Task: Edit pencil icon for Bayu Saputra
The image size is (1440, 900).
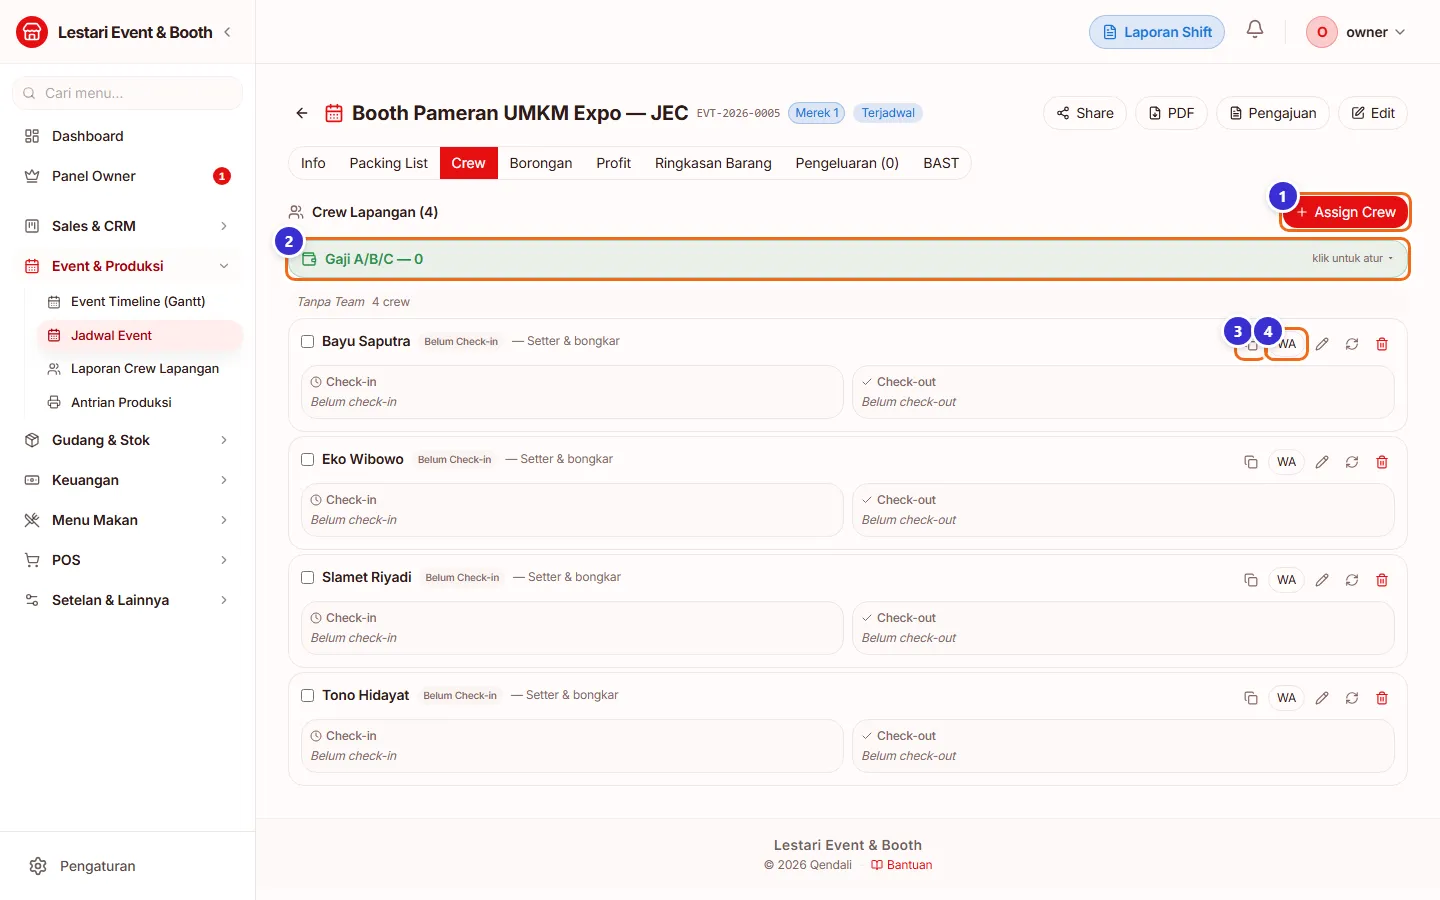Action: tap(1322, 344)
